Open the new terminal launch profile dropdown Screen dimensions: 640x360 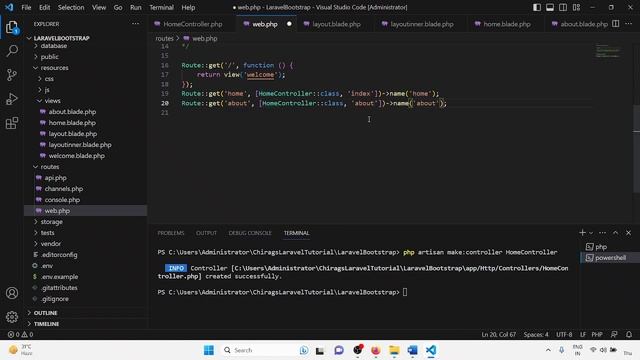click(591, 233)
